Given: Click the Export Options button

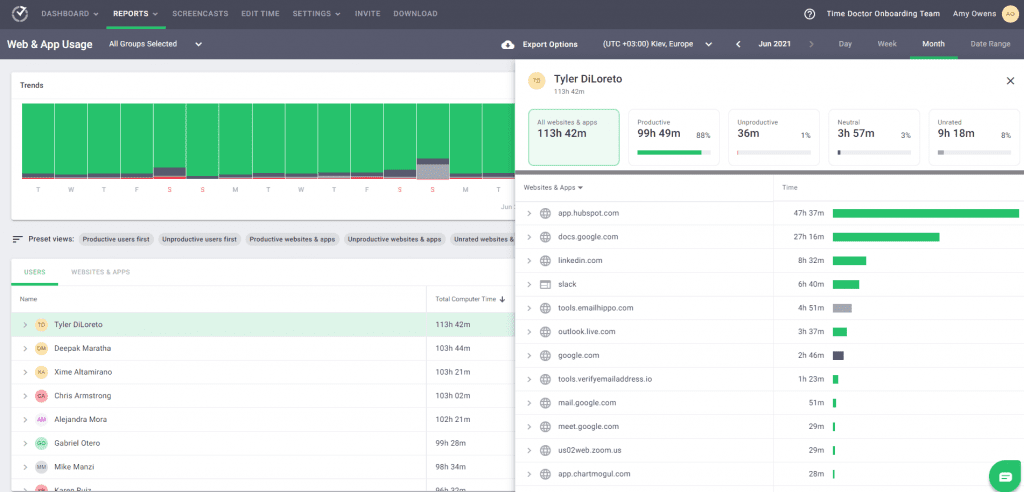Looking at the screenshot, I should tap(539, 44).
